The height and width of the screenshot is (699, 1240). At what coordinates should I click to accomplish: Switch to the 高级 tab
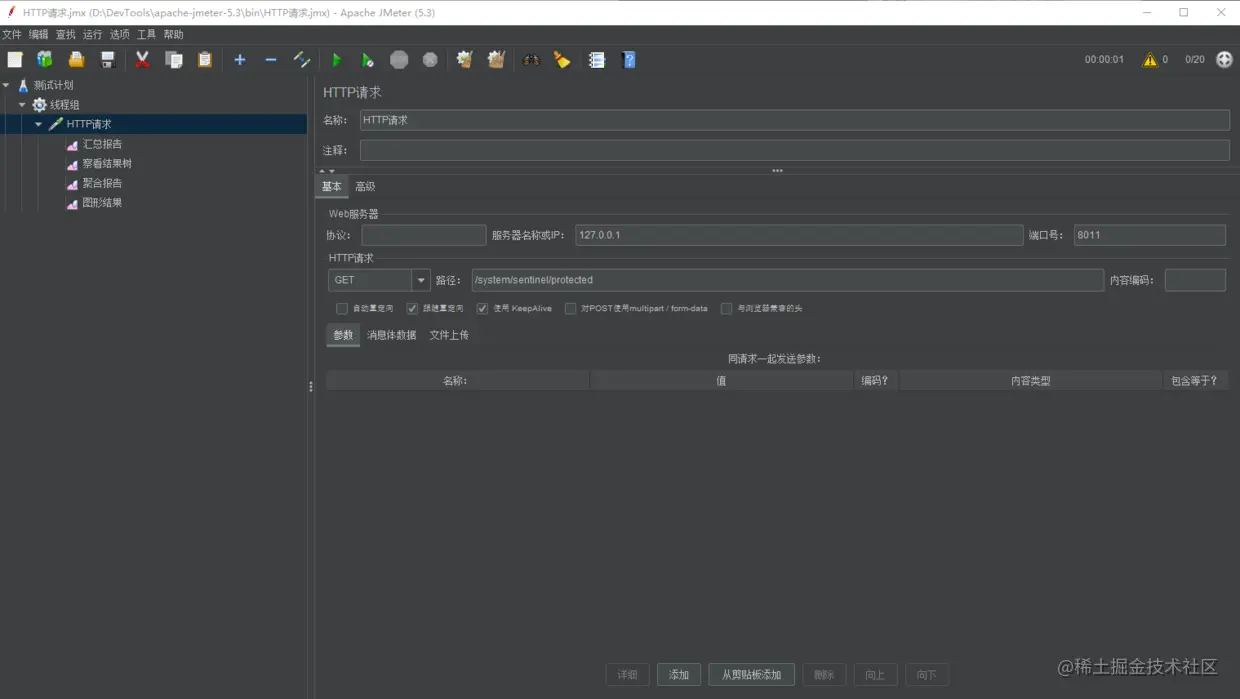365,187
